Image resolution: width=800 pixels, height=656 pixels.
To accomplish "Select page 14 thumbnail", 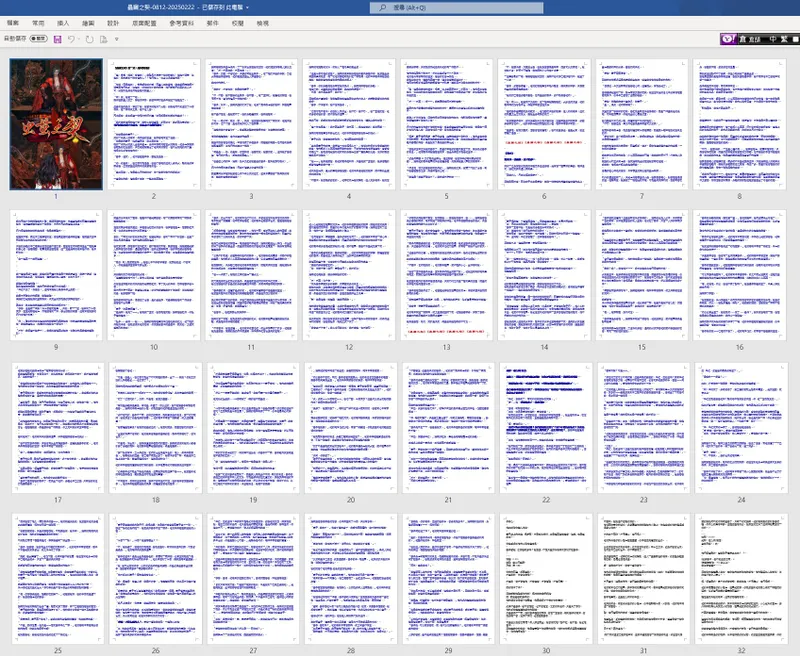I will pyautogui.click(x=544, y=275).
